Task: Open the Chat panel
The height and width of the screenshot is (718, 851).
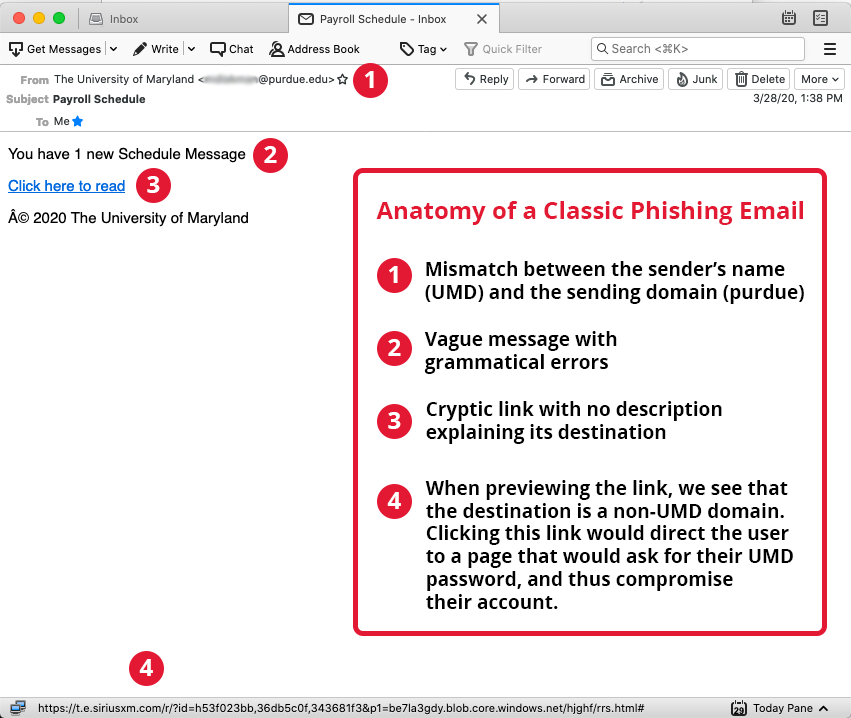Action: 232,49
